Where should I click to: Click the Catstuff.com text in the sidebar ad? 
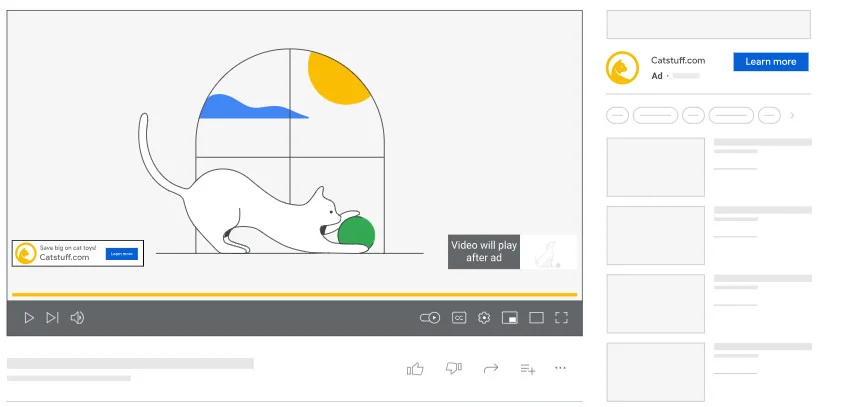click(678, 61)
